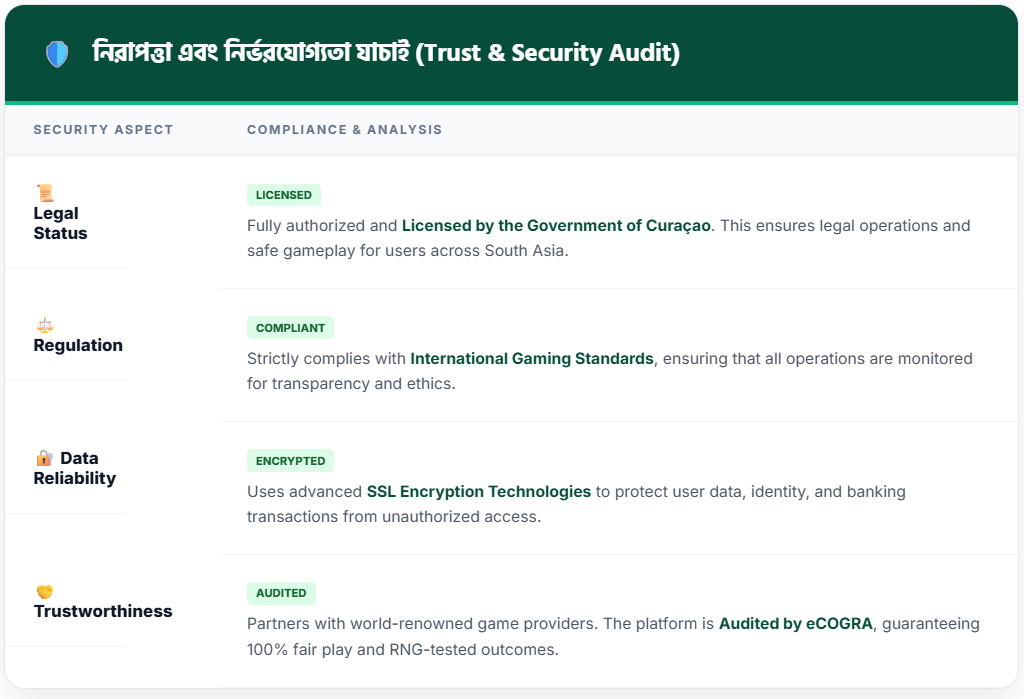The width and height of the screenshot is (1024, 699).
Task: Open 'Licensed by the Government of Curaçao' text
Action: 556,226
